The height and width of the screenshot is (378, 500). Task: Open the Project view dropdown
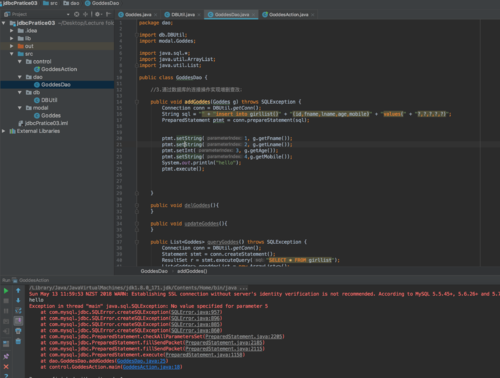pyautogui.click(x=68, y=14)
